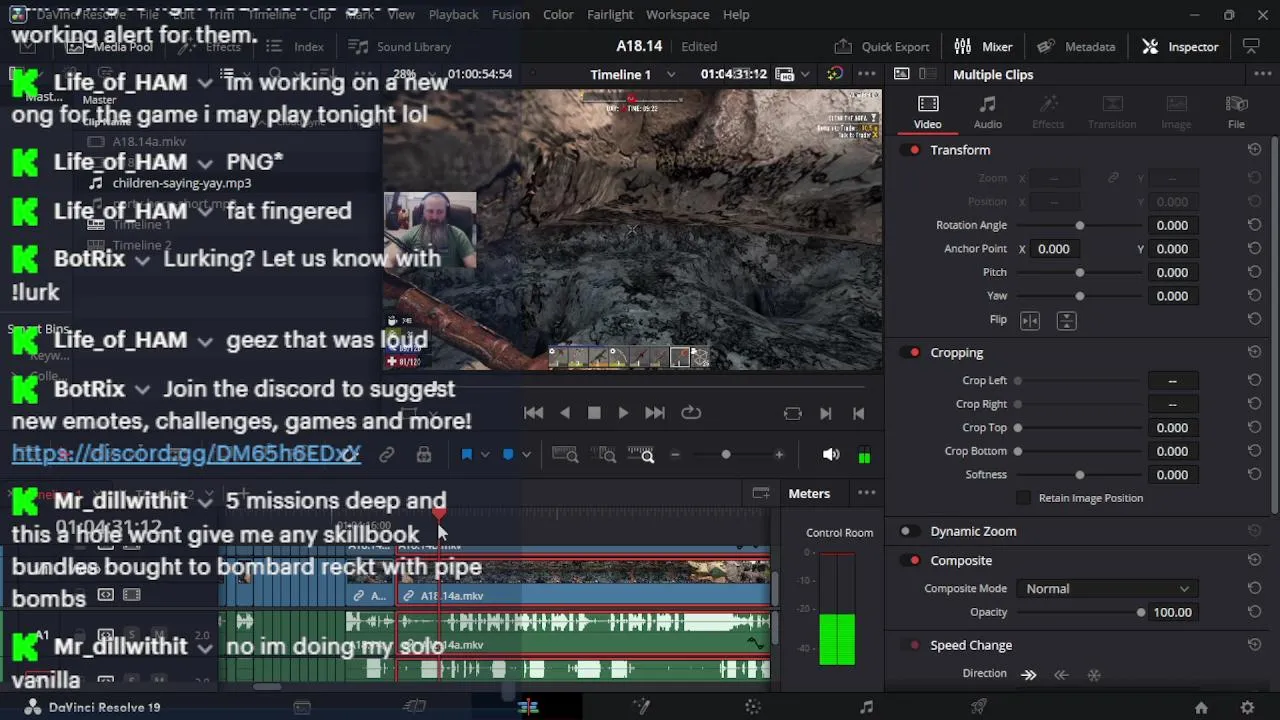Open the marker color dropdown arrow
The width and height of the screenshot is (1280, 720).
[526, 455]
